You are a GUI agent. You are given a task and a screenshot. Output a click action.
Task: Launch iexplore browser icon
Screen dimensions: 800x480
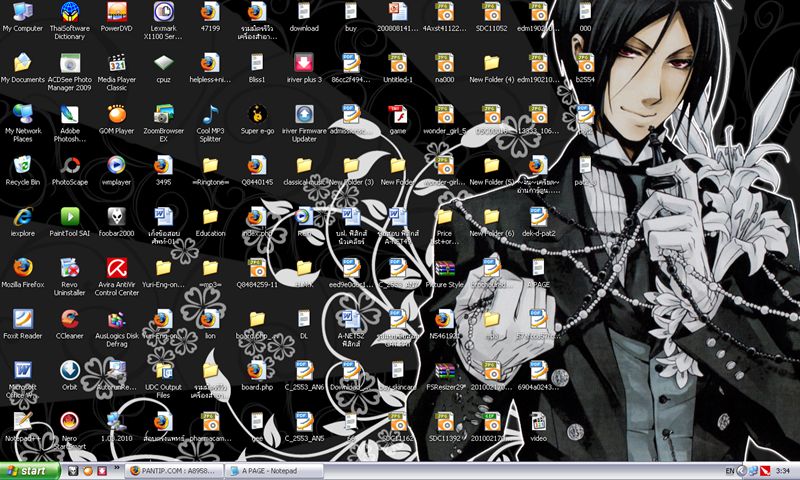pyautogui.click(x=22, y=217)
